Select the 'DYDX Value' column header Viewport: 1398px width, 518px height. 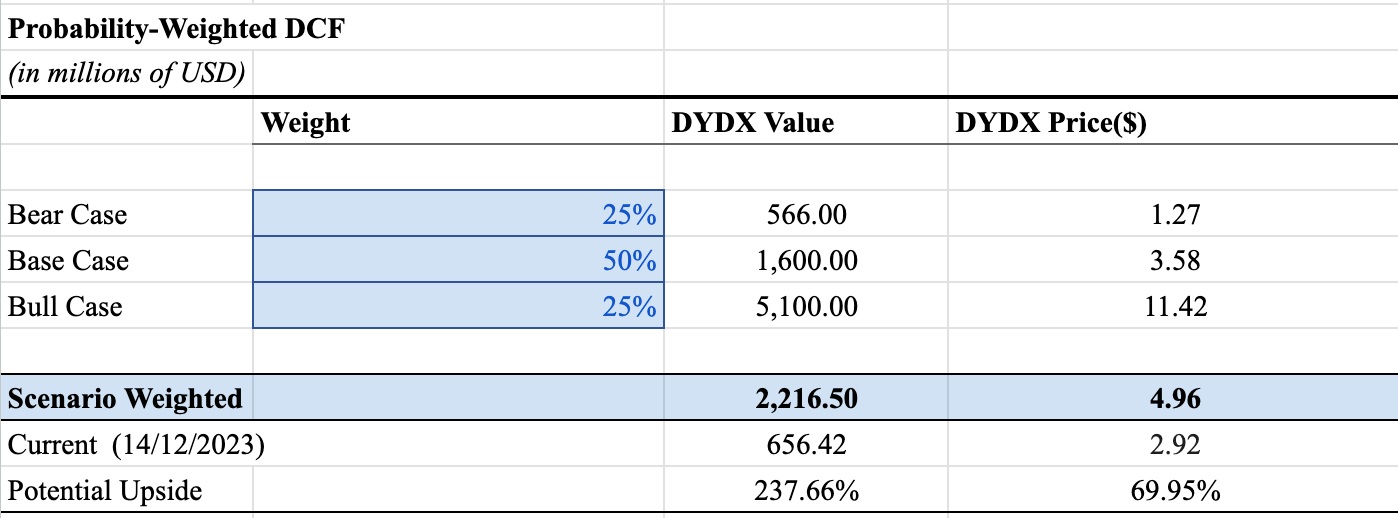click(752, 123)
